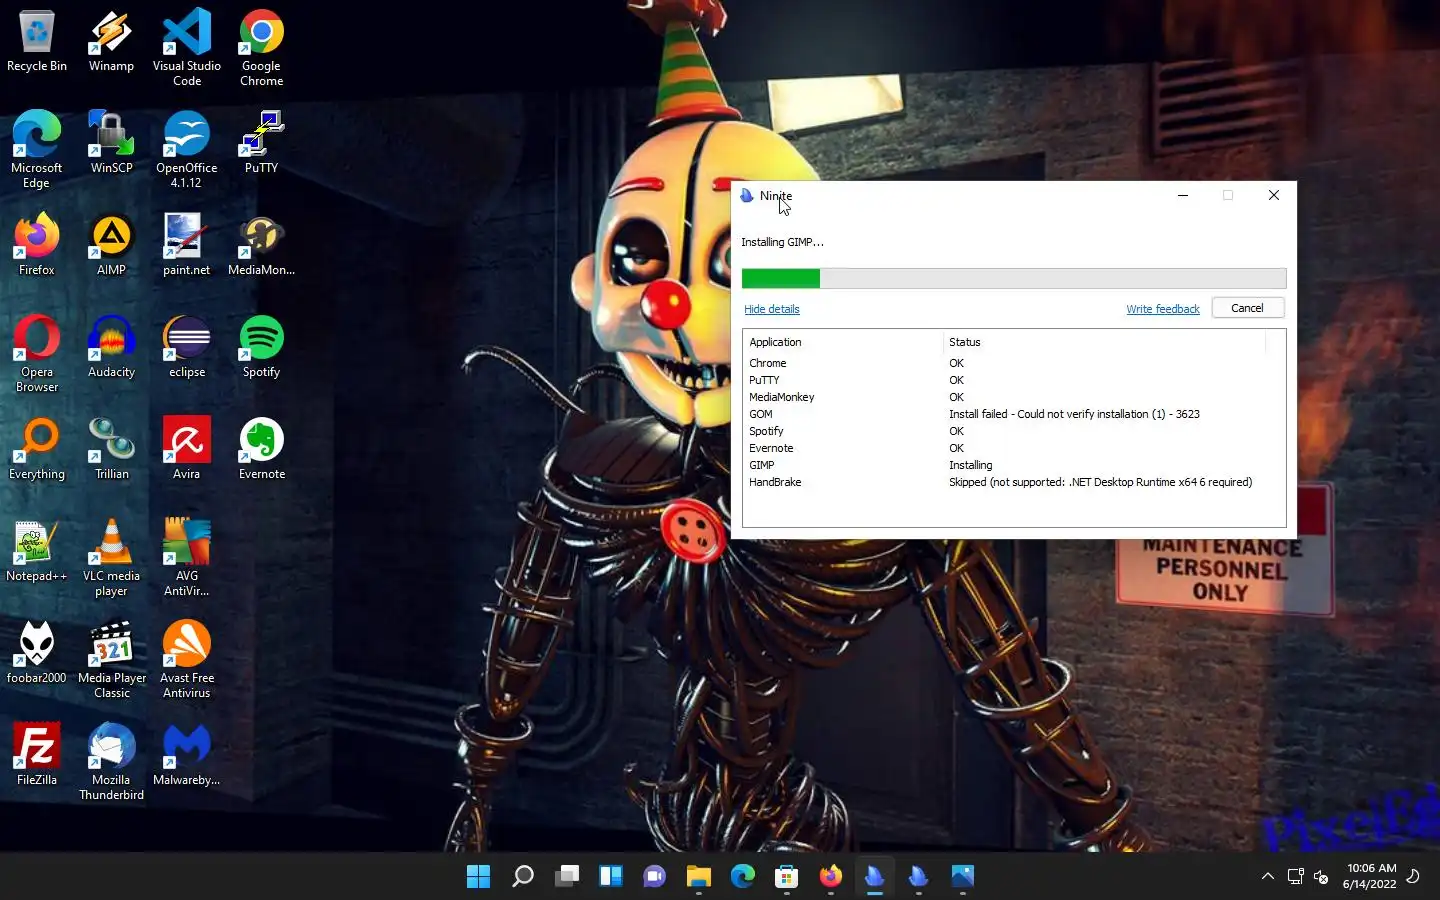
Task: Select the Avast Free Antivirus desktop icon
Action: coord(187,659)
